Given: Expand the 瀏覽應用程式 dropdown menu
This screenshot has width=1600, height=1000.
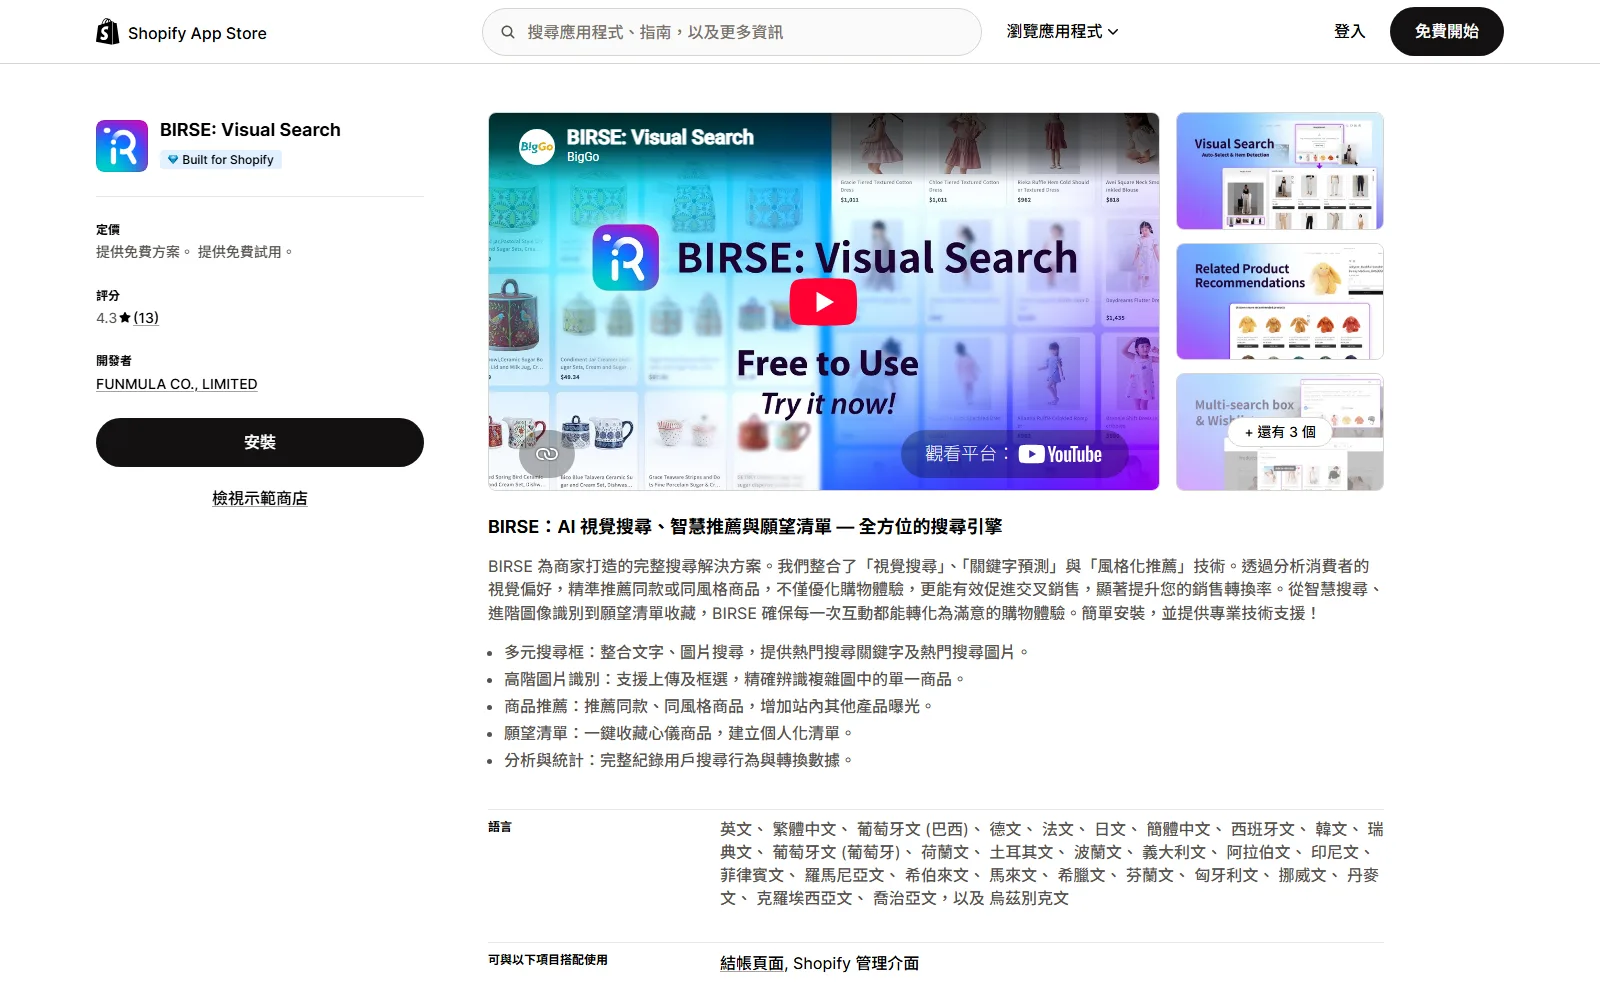Looking at the screenshot, I should 1062,32.
